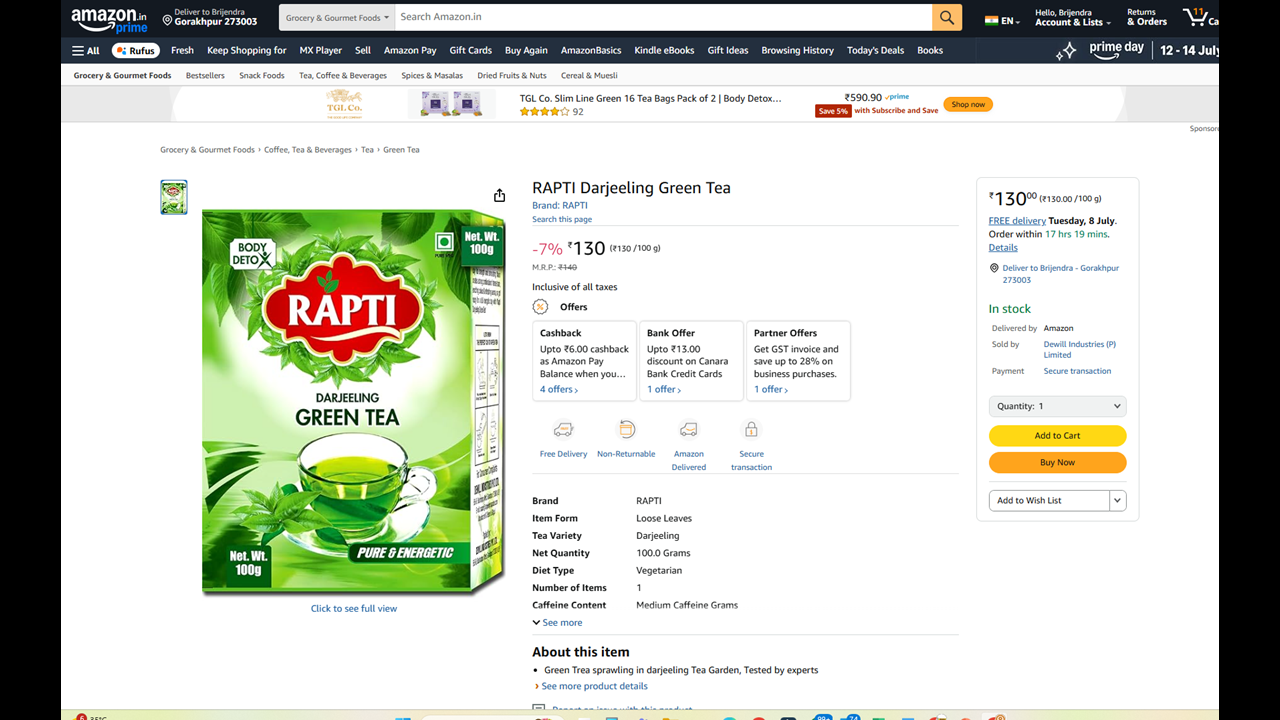The image size is (1280, 720).
Task: Click Buy Now button
Action: [1058, 463]
